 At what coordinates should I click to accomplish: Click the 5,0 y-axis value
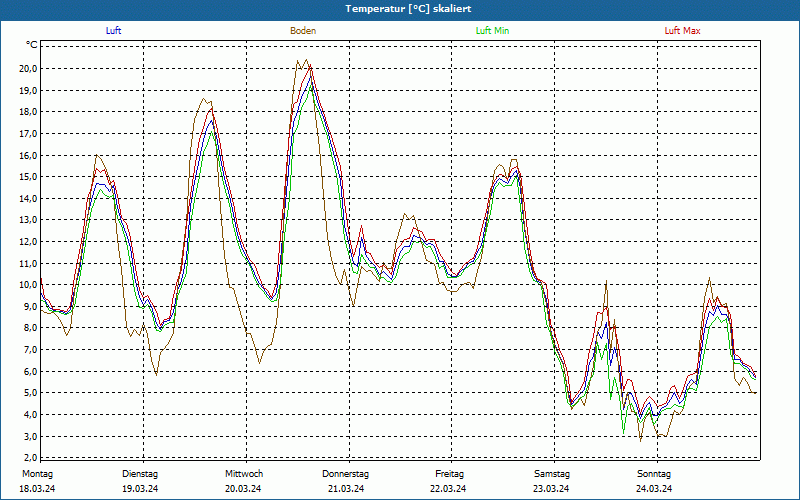click(30, 393)
